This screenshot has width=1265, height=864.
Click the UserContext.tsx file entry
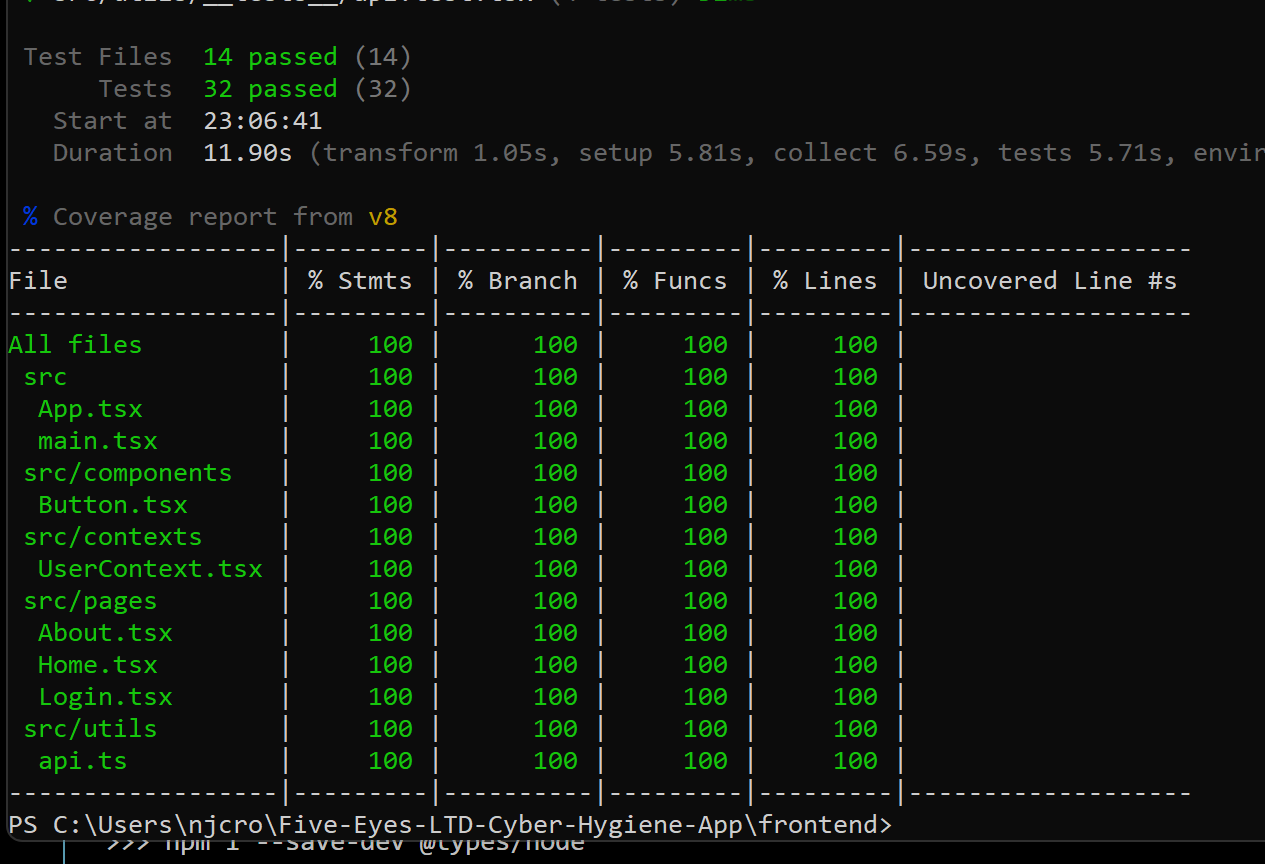click(149, 568)
